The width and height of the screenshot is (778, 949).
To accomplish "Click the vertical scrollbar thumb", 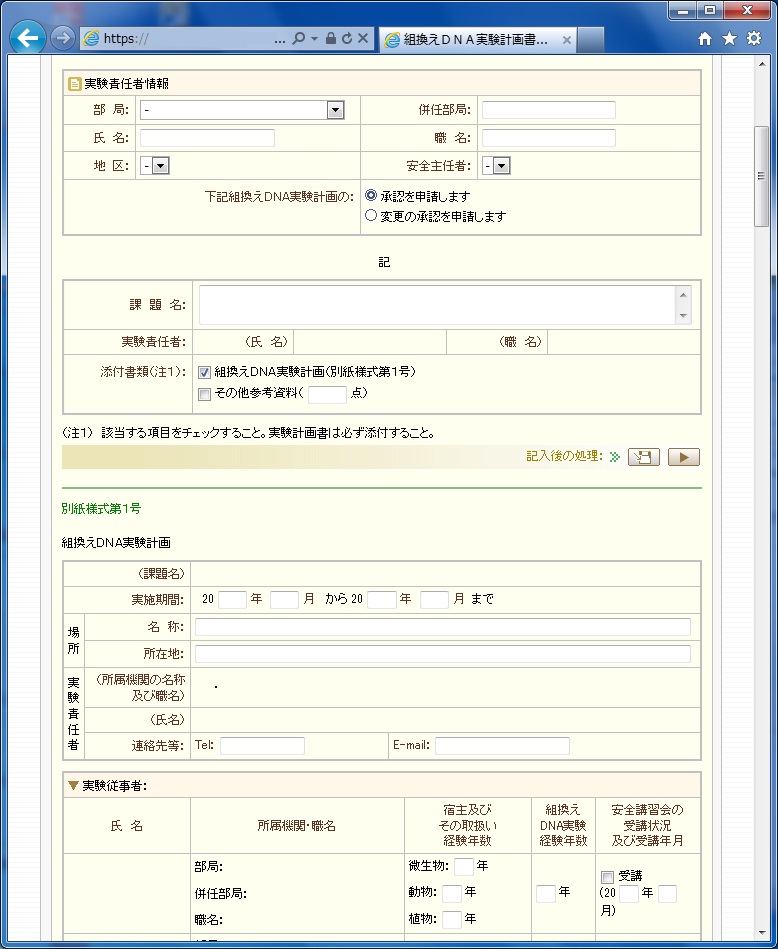I will (762, 176).
